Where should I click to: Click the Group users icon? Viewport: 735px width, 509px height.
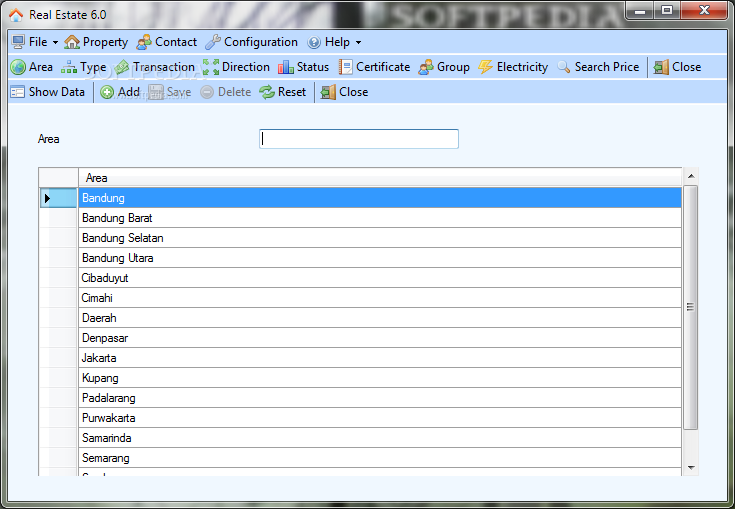coord(426,67)
